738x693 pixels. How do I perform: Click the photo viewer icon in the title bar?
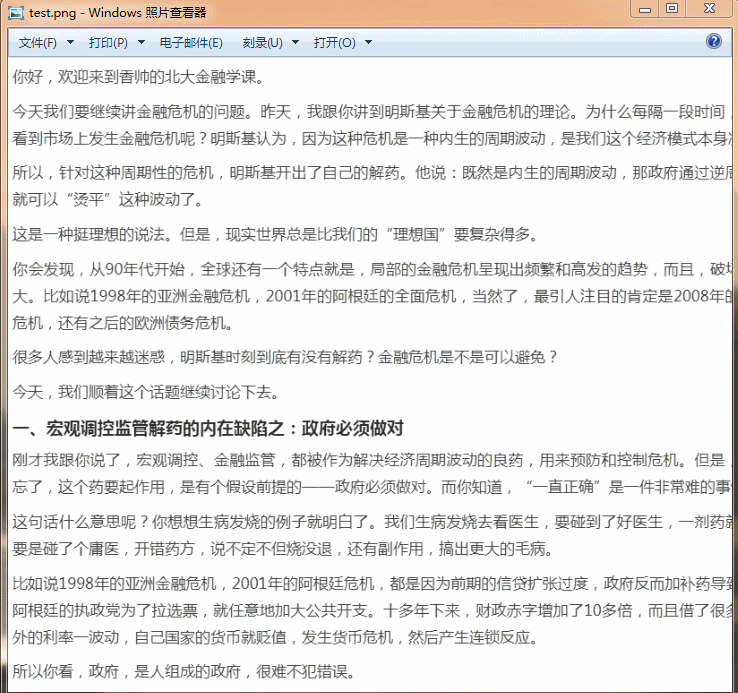click(x=16, y=13)
